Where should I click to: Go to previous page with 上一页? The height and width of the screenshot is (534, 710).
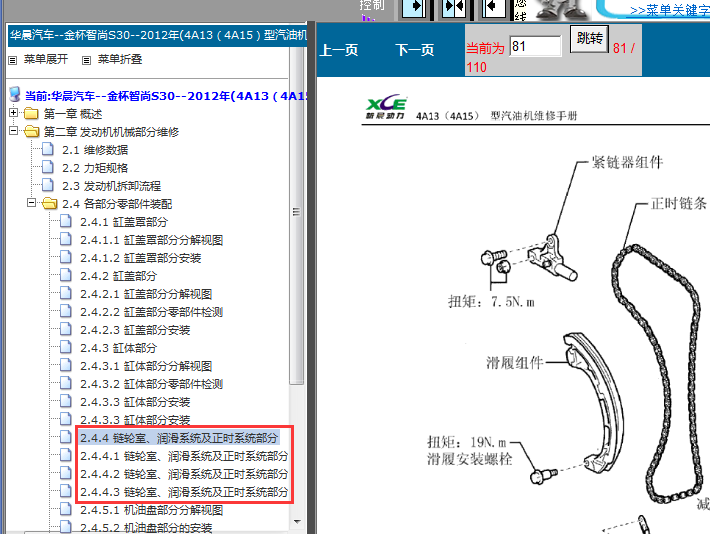coord(339,50)
